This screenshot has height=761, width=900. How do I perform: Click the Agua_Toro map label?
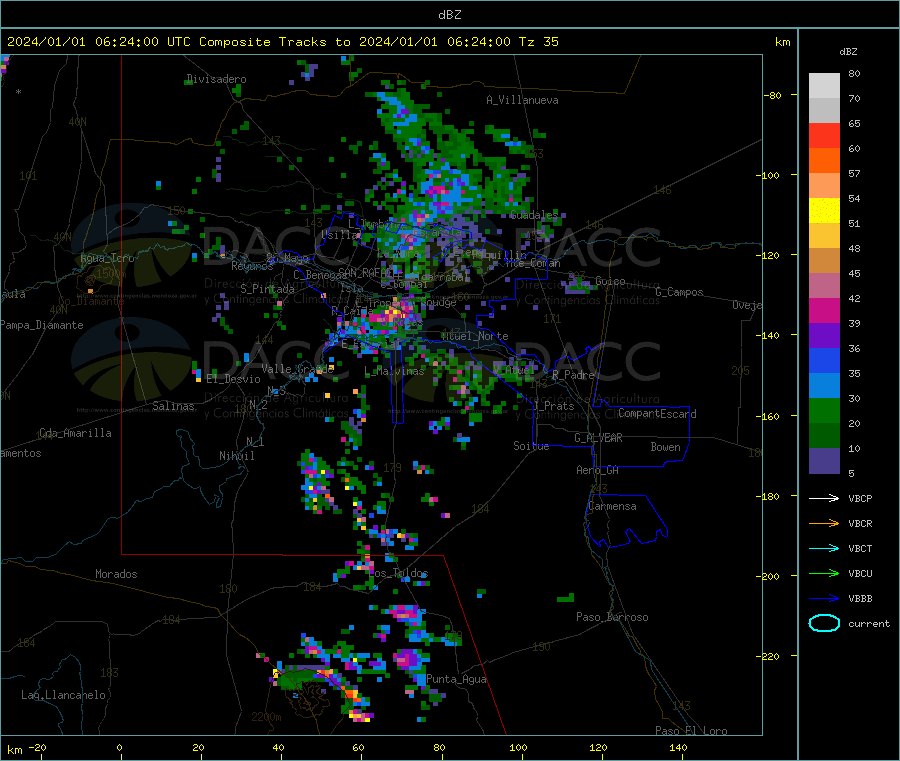click(107, 258)
